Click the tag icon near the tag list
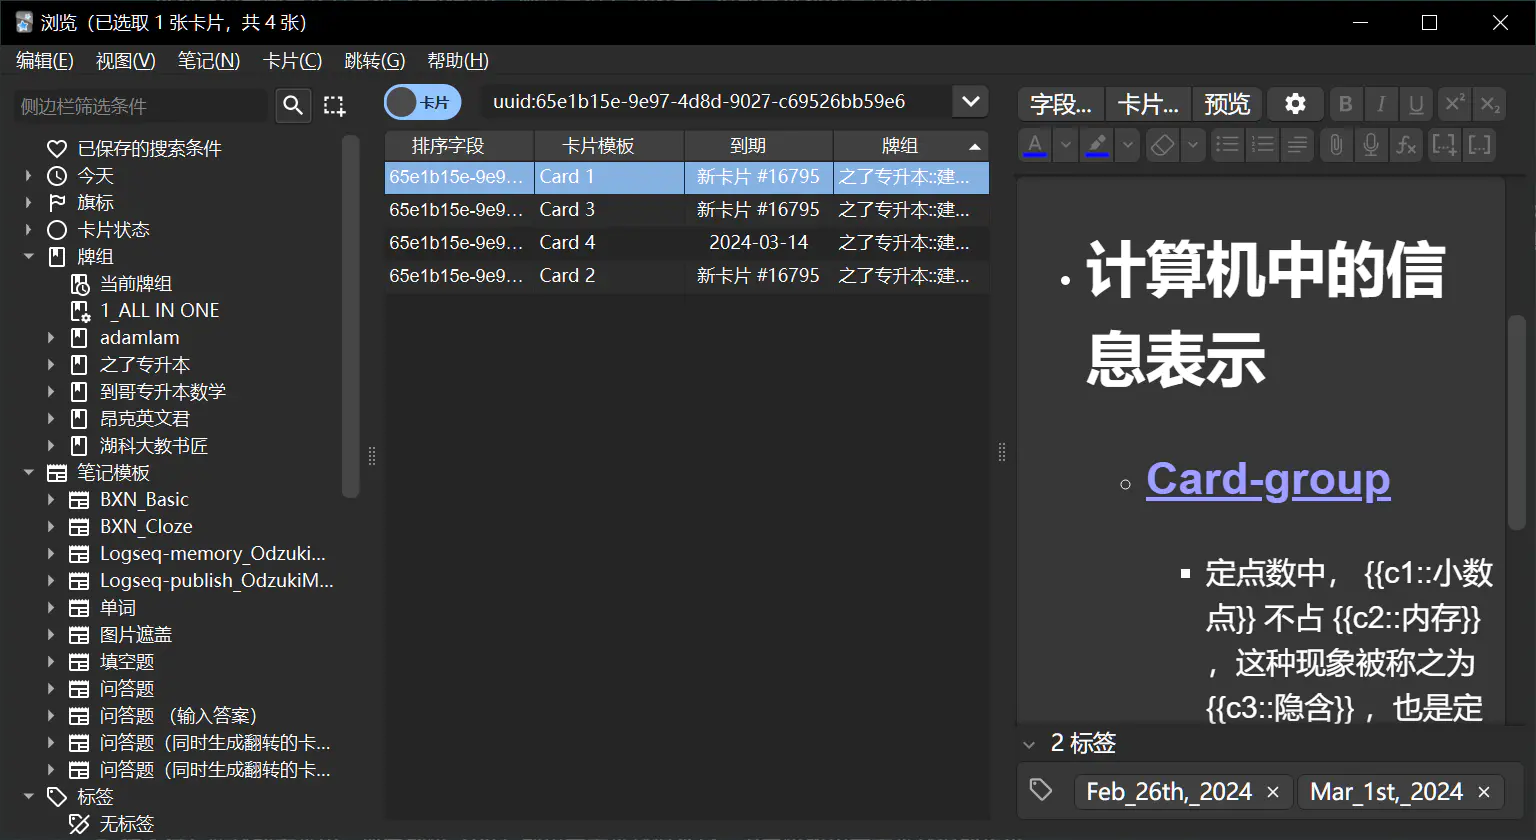The height and width of the screenshot is (840, 1536). tap(1041, 790)
